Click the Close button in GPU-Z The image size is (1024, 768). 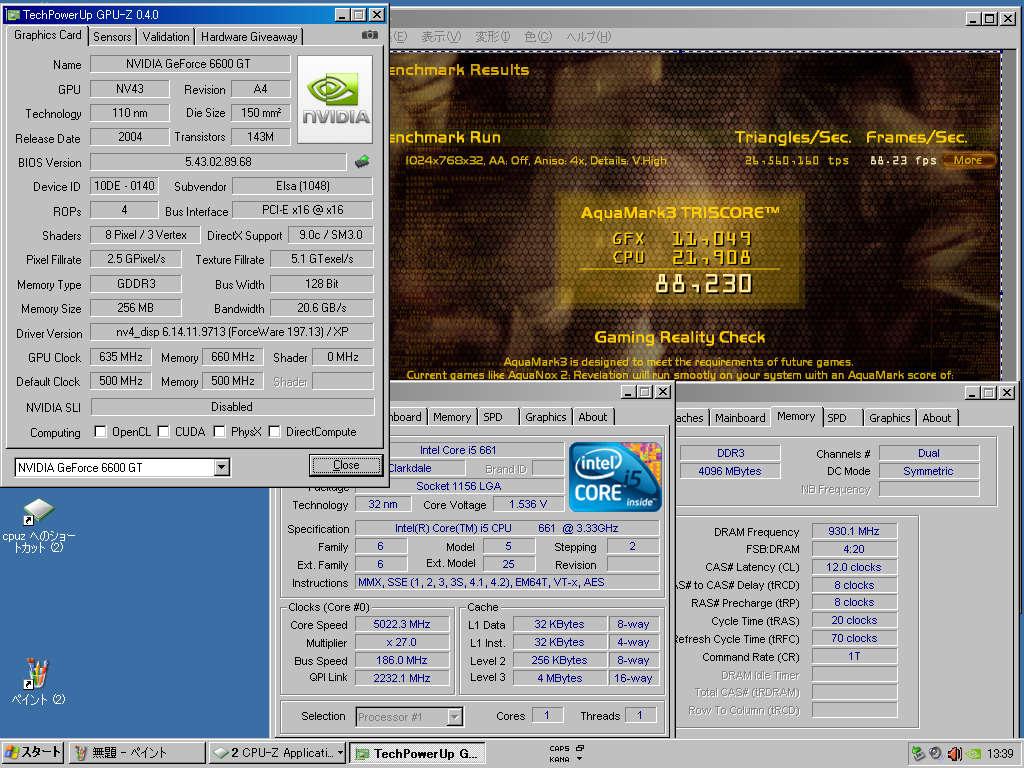tap(346, 465)
